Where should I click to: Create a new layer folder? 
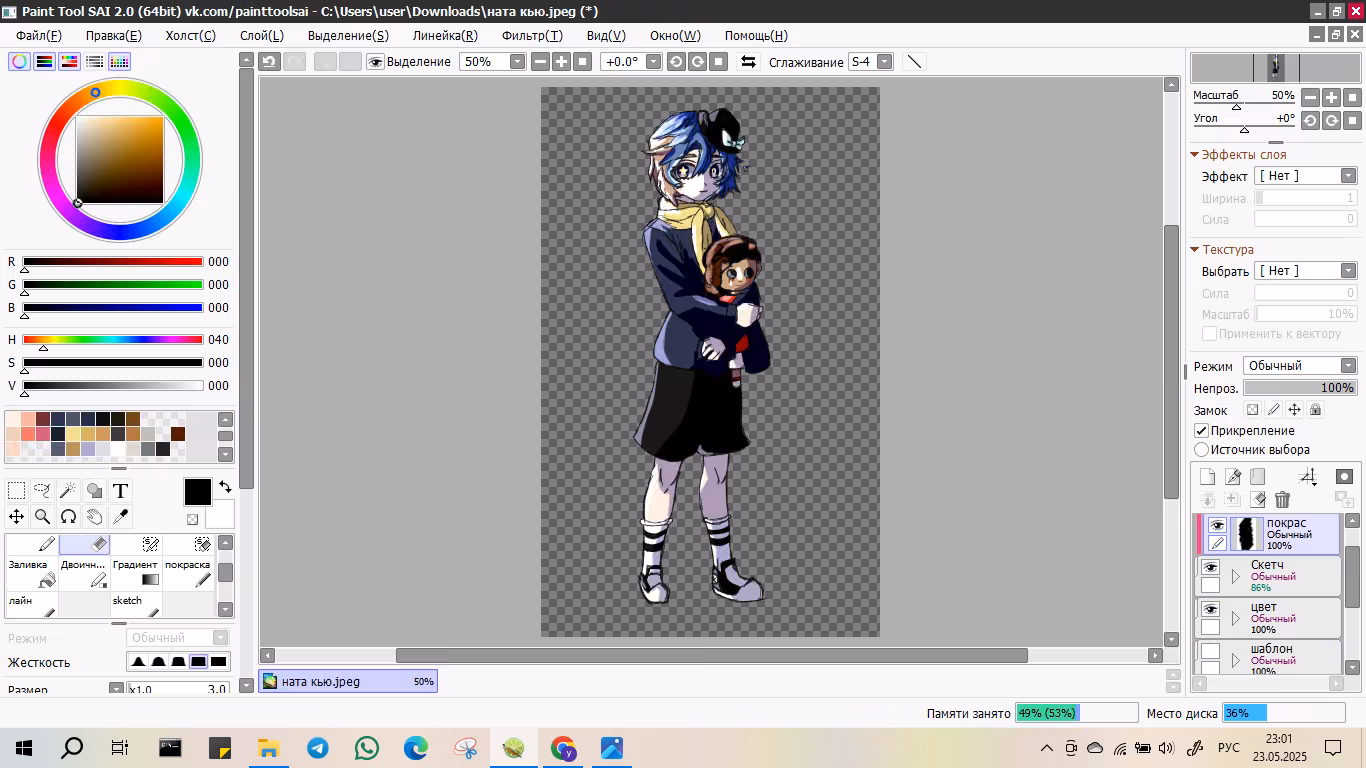tap(1258, 477)
